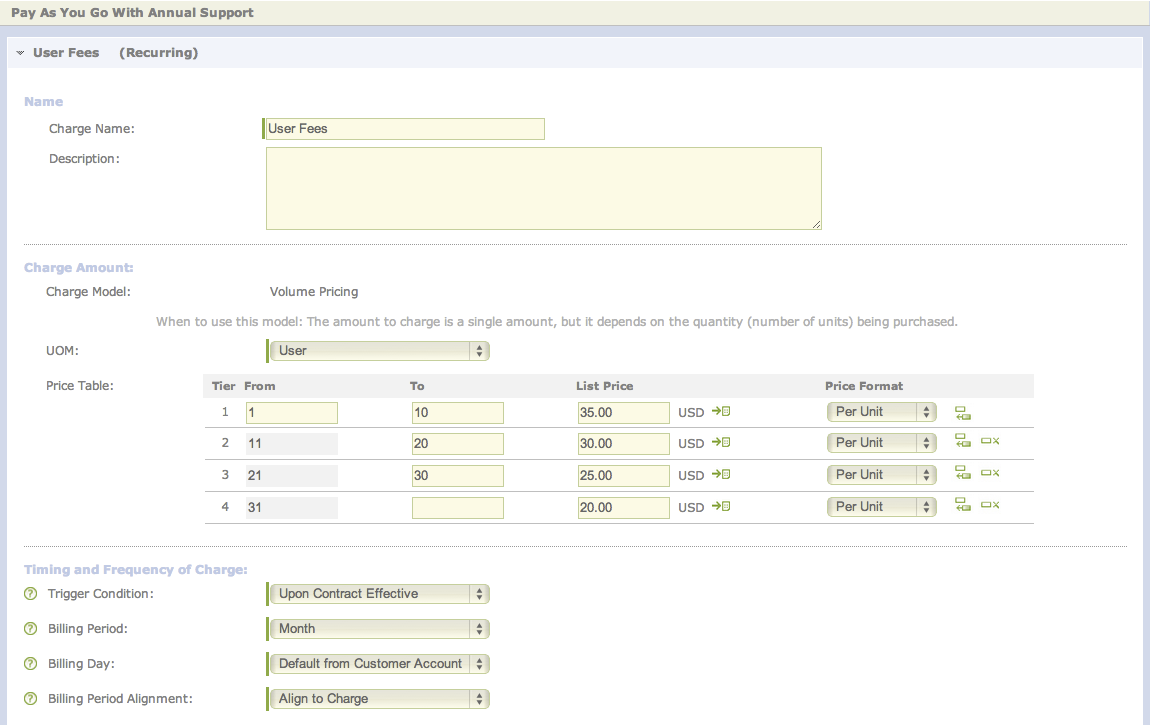Delete tier 3 with remove icon
This screenshot has height=725, width=1150.
click(990, 474)
